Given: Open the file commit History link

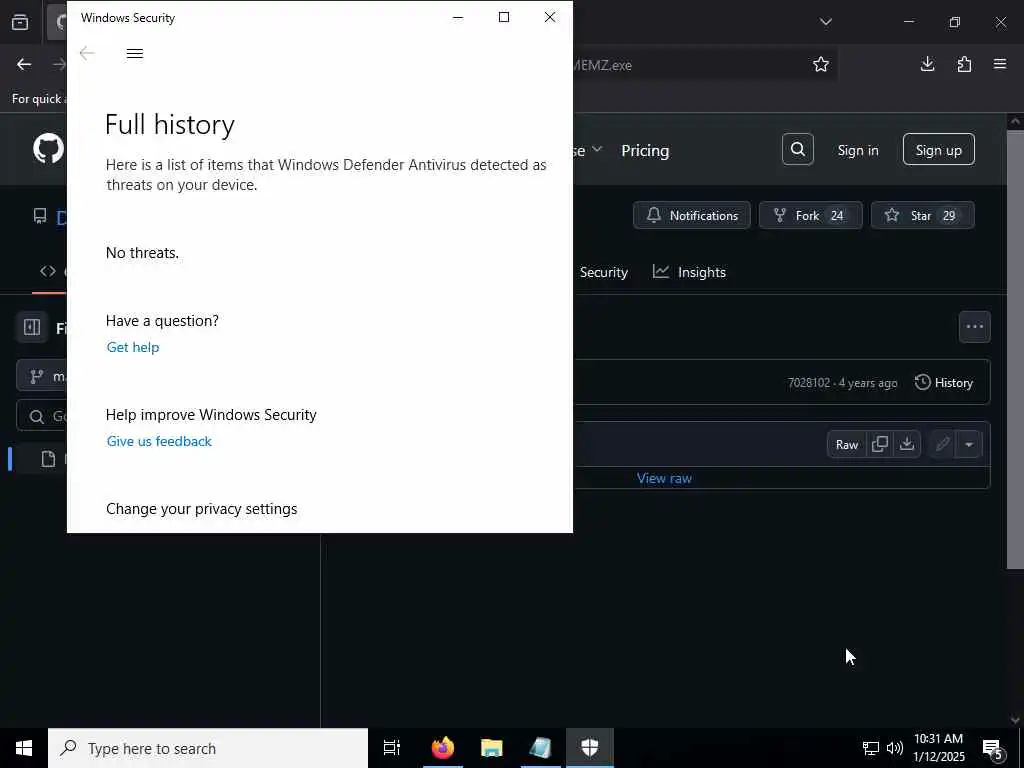Looking at the screenshot, I should pos(944,383).
